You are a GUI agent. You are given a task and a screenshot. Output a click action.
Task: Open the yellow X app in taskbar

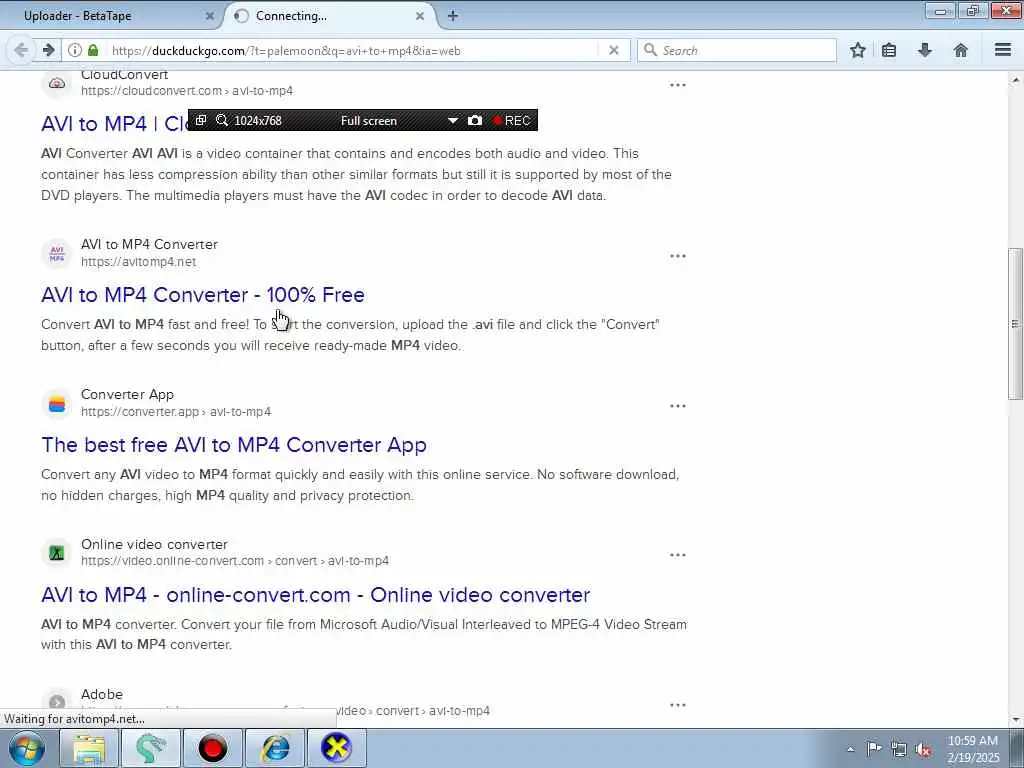pyautogui.click(x=336, y=748)
